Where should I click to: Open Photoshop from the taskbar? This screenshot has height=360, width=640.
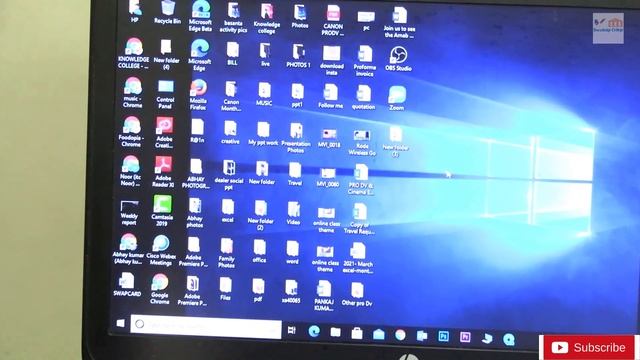click(443, 336)
